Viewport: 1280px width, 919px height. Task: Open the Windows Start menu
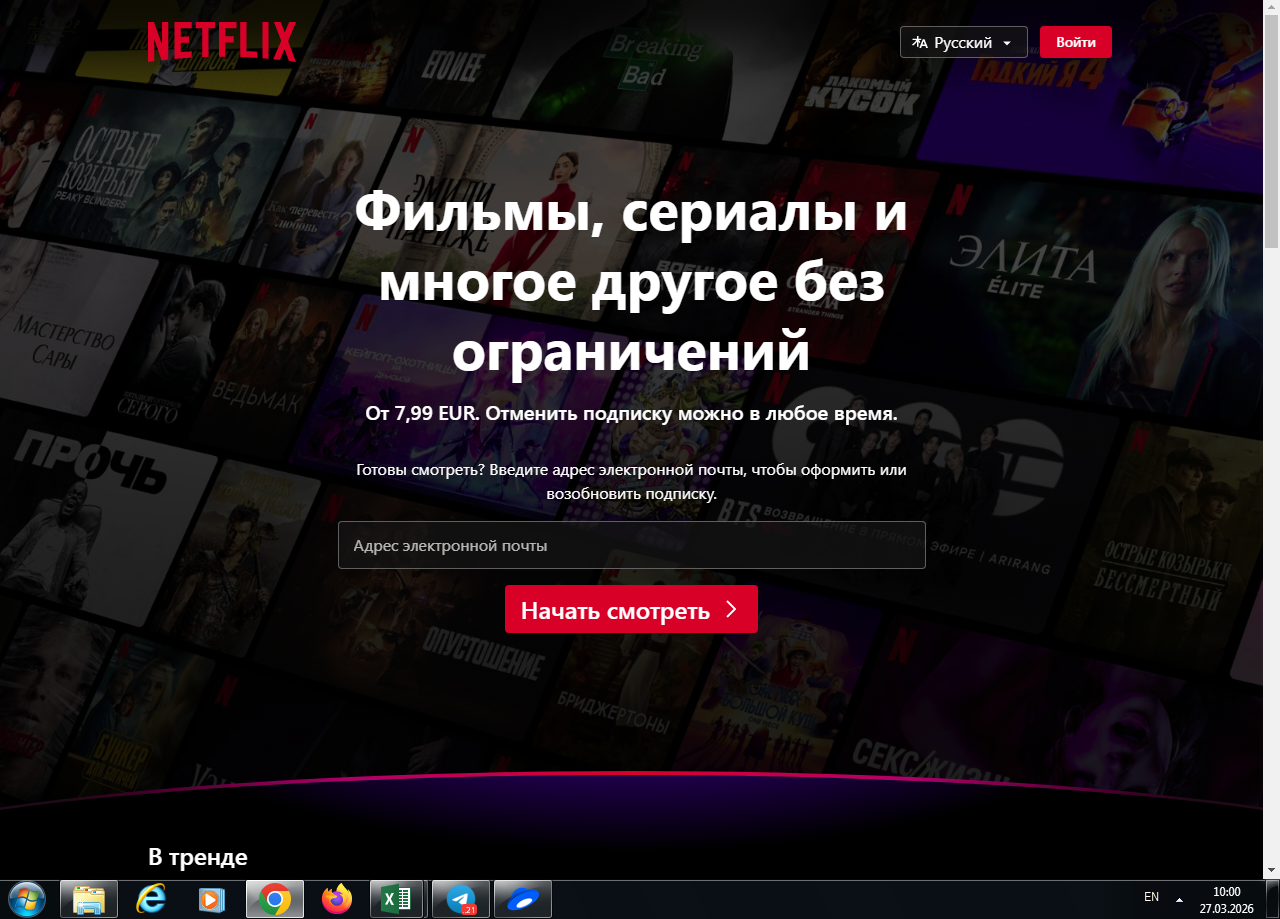[26, 899]
